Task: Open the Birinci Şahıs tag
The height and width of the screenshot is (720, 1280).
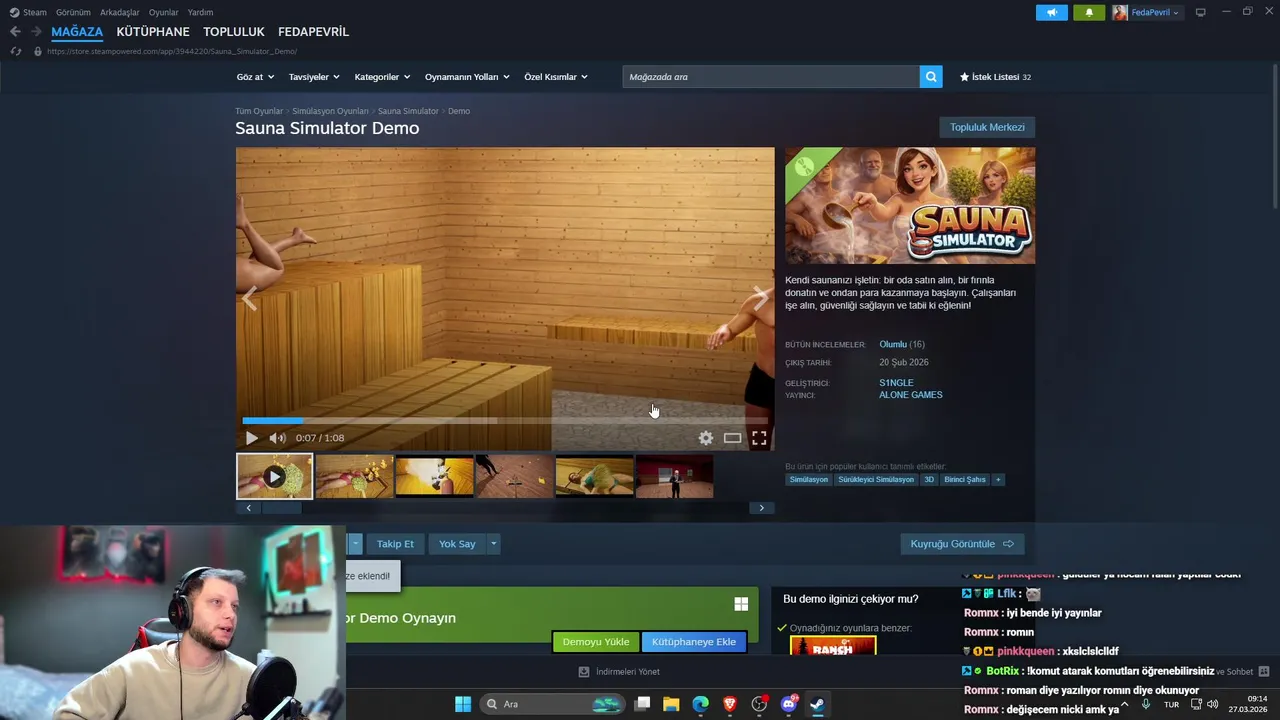Action: (x=965, y=479)
